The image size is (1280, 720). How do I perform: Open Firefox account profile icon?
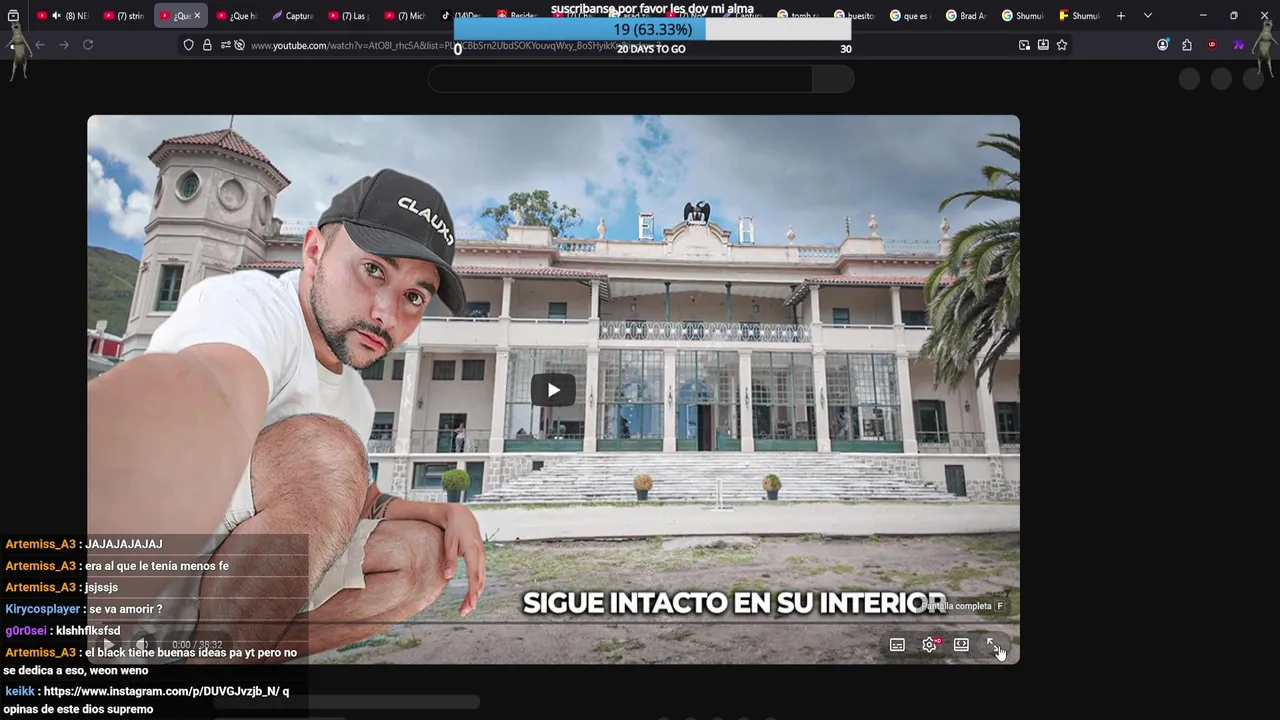pos(1162,45)
